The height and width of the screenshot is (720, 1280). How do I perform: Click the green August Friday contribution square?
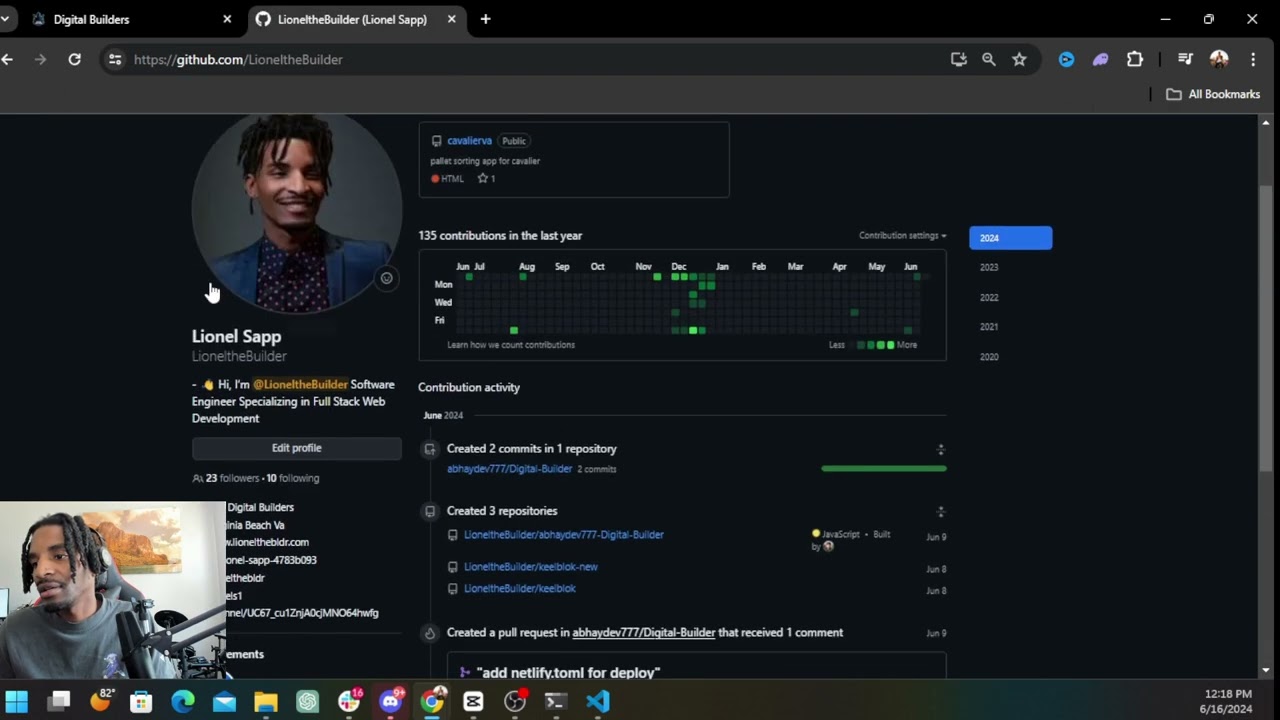pyautogui.click(x=514, y=330)
